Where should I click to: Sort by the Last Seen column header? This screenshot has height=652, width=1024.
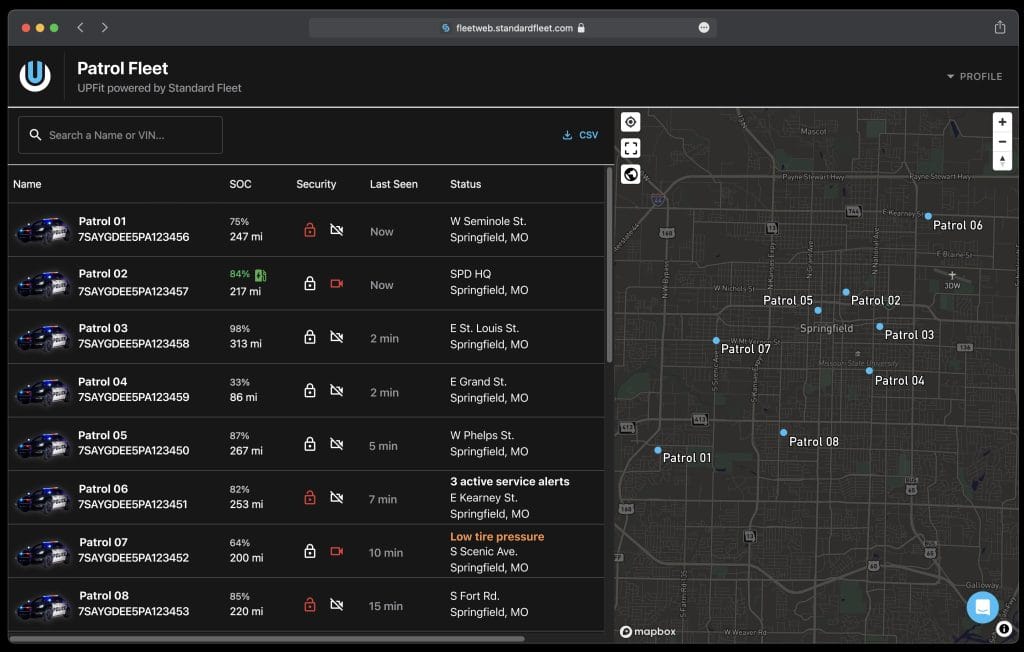393,184
